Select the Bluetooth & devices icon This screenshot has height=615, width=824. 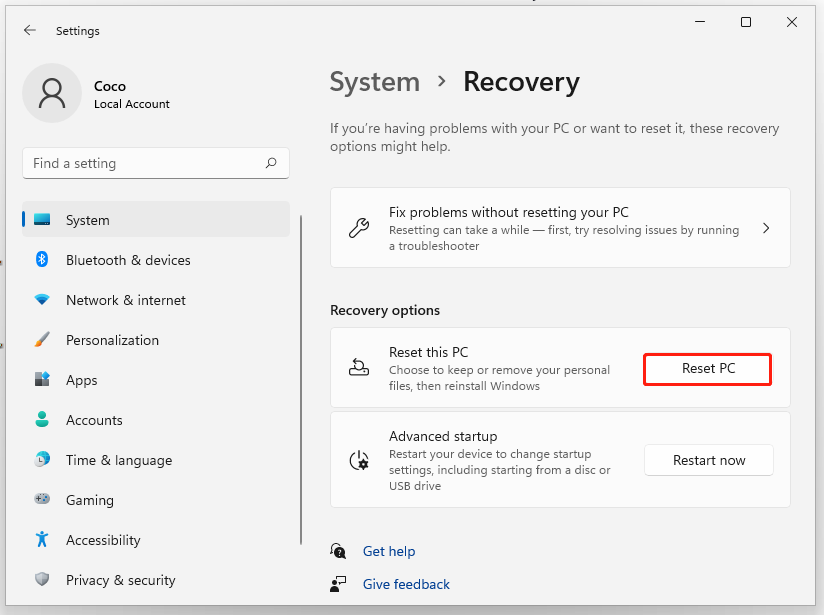click(x=41, y=260)
